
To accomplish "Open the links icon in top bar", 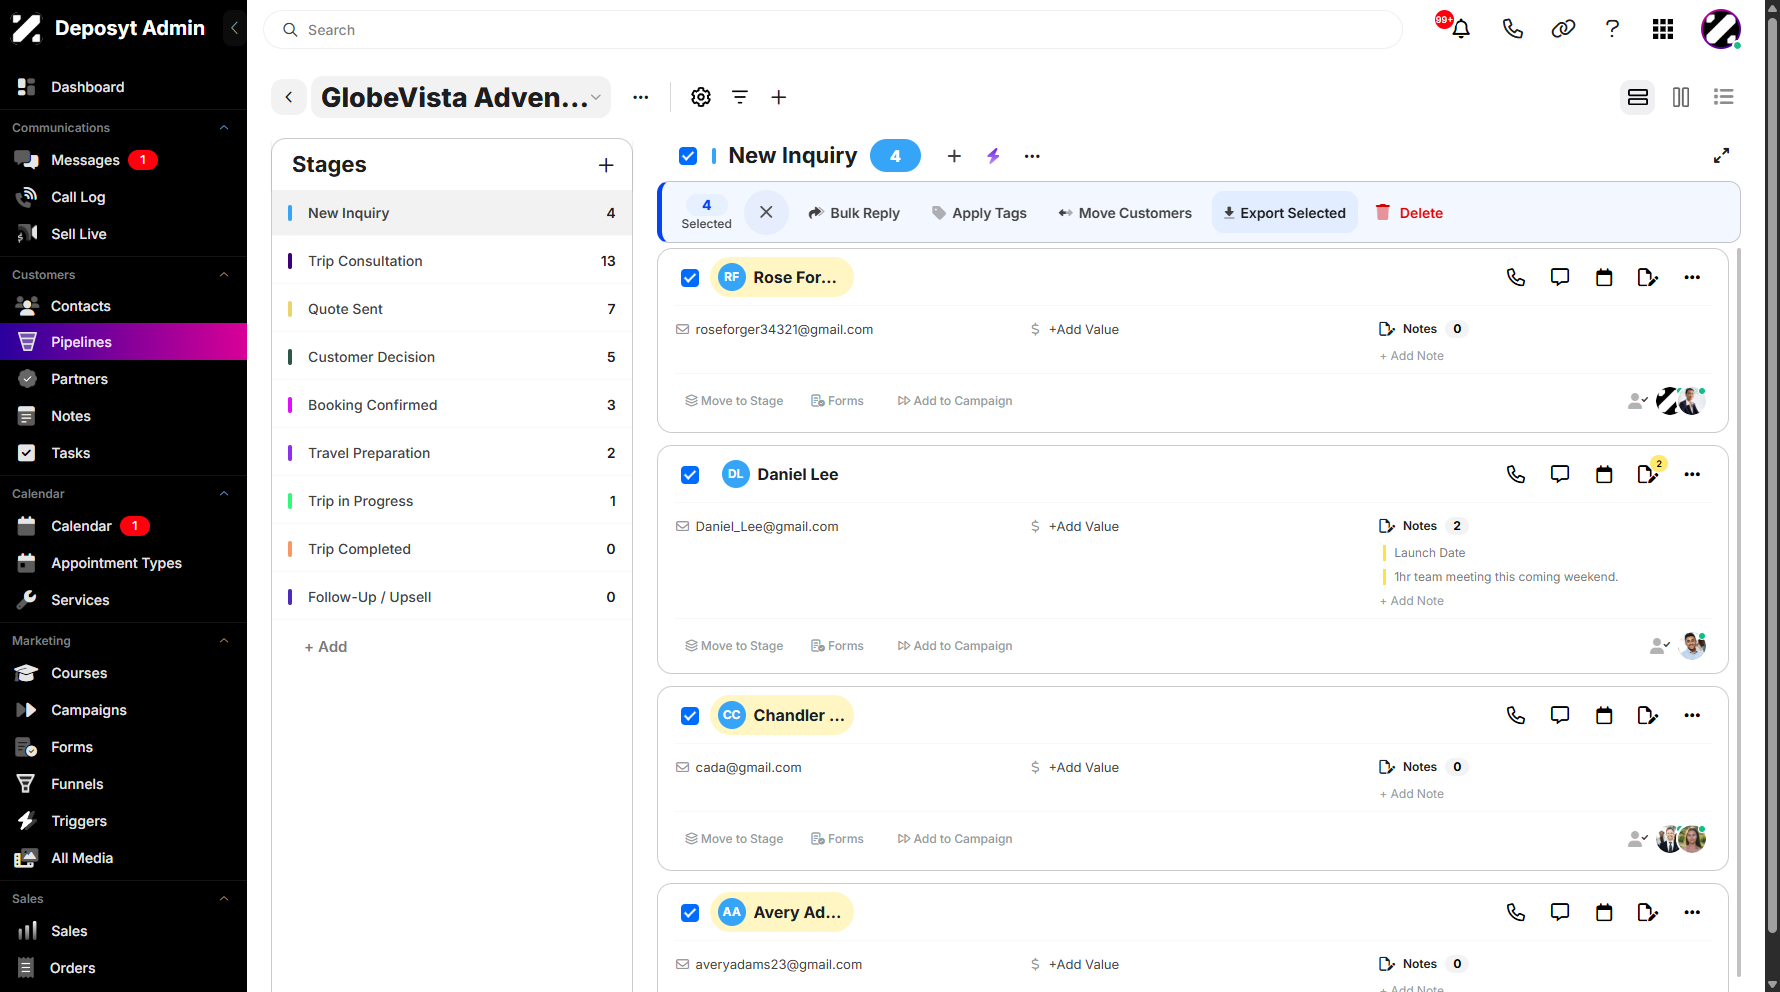I will tap(1563, 29).
